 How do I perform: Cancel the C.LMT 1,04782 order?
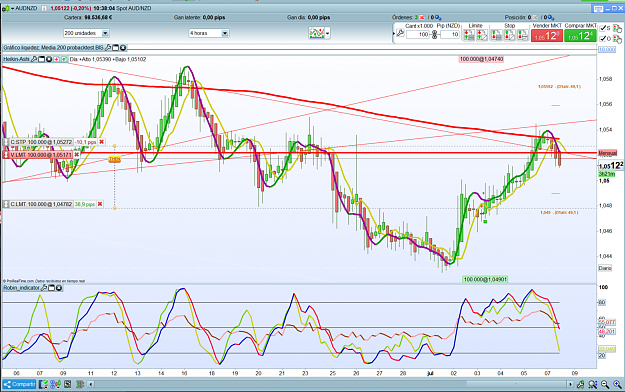coord(100,204)
